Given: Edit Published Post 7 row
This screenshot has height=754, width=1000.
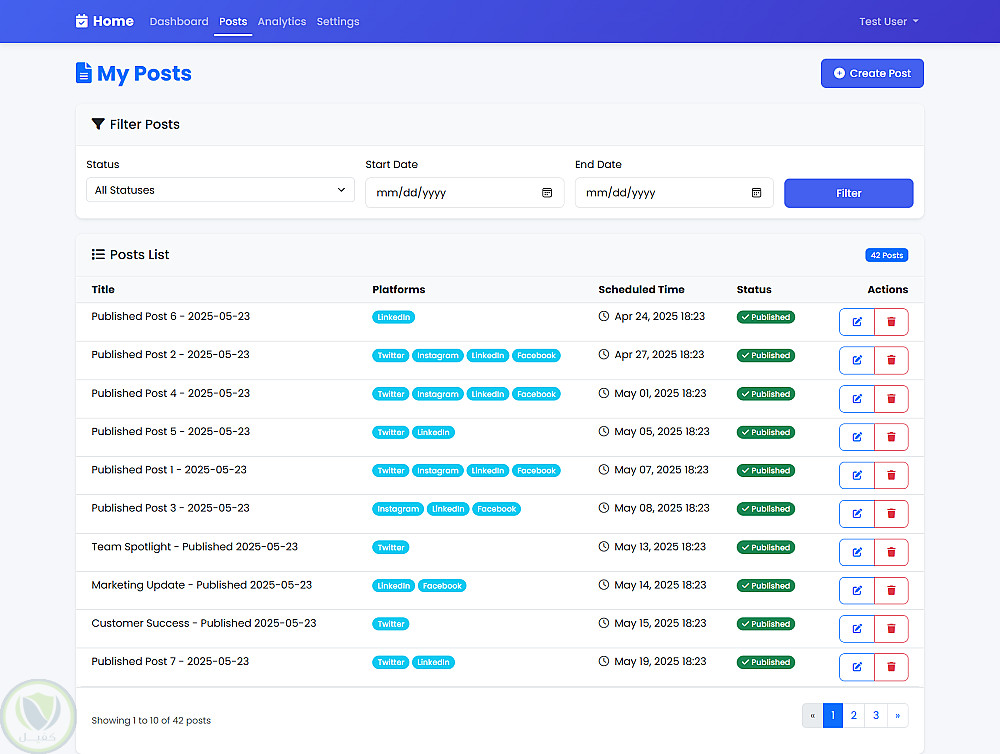Looking at the screenshot, I should pos(857,667).
